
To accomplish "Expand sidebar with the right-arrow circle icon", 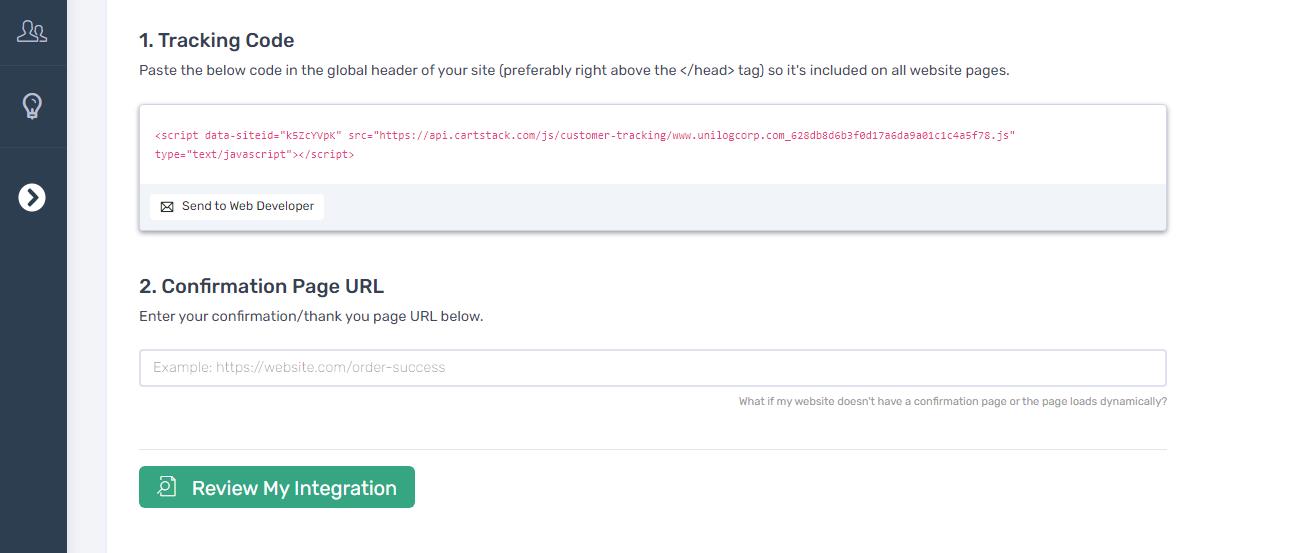I will tap(32, 198).
